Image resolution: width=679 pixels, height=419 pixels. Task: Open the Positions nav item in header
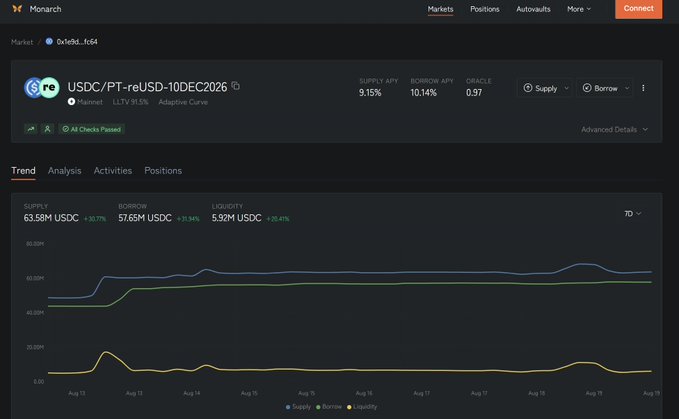click(485, 9)
